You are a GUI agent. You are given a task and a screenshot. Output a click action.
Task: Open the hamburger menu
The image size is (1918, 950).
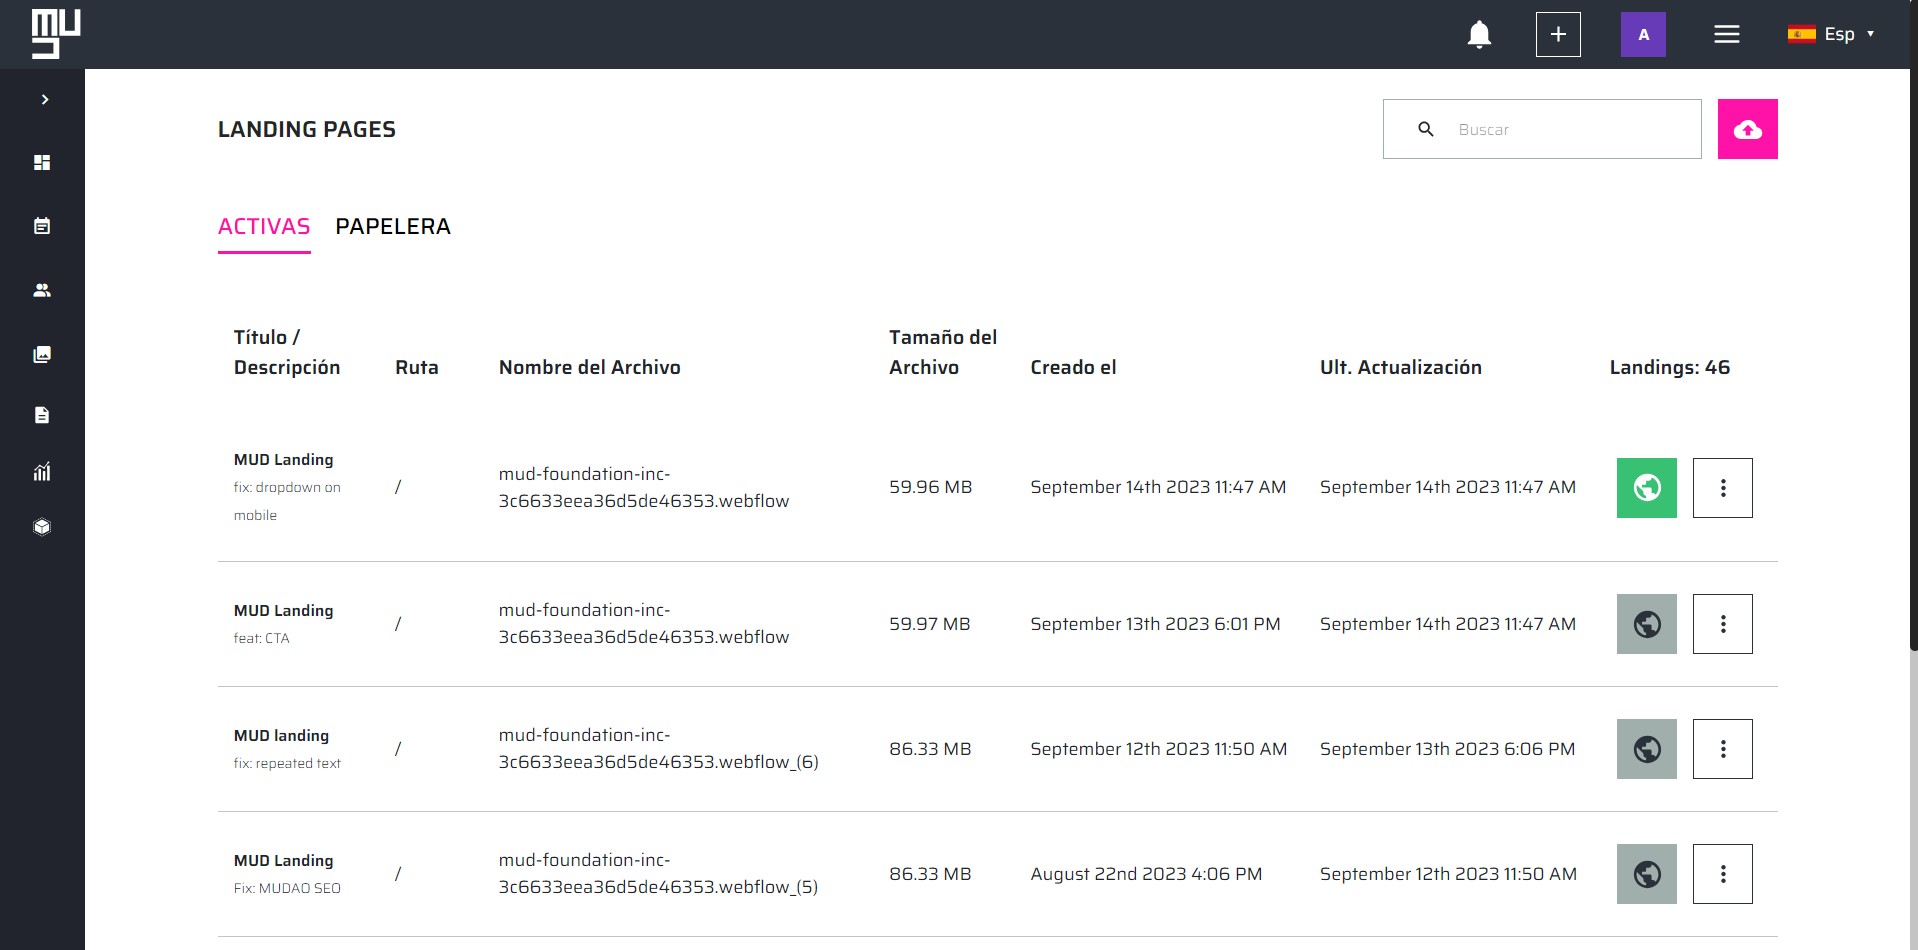[x=1727, y=34]
